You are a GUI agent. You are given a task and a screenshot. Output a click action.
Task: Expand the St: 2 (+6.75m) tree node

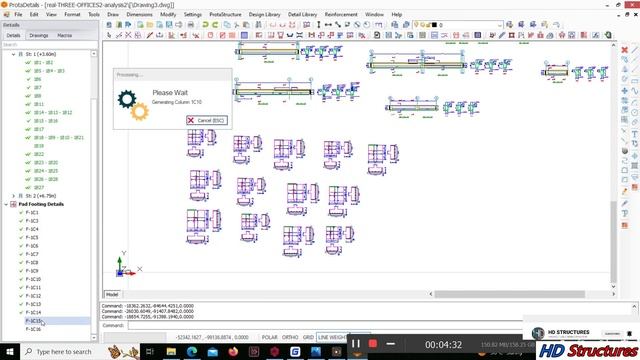(13, 196)
